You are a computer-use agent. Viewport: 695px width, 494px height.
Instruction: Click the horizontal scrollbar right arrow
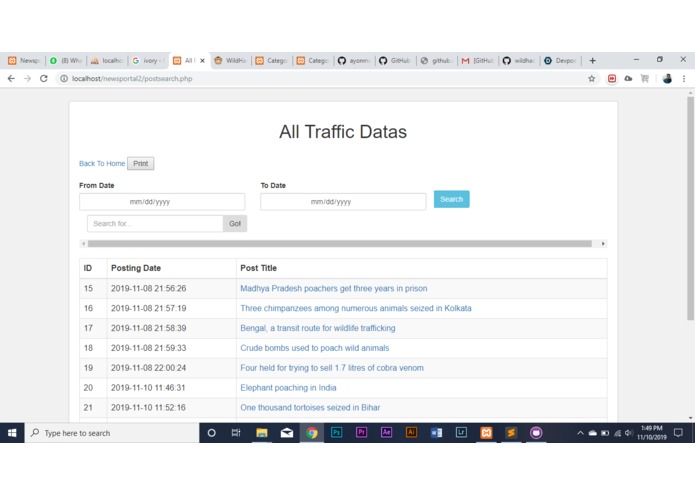coord(603,244)
